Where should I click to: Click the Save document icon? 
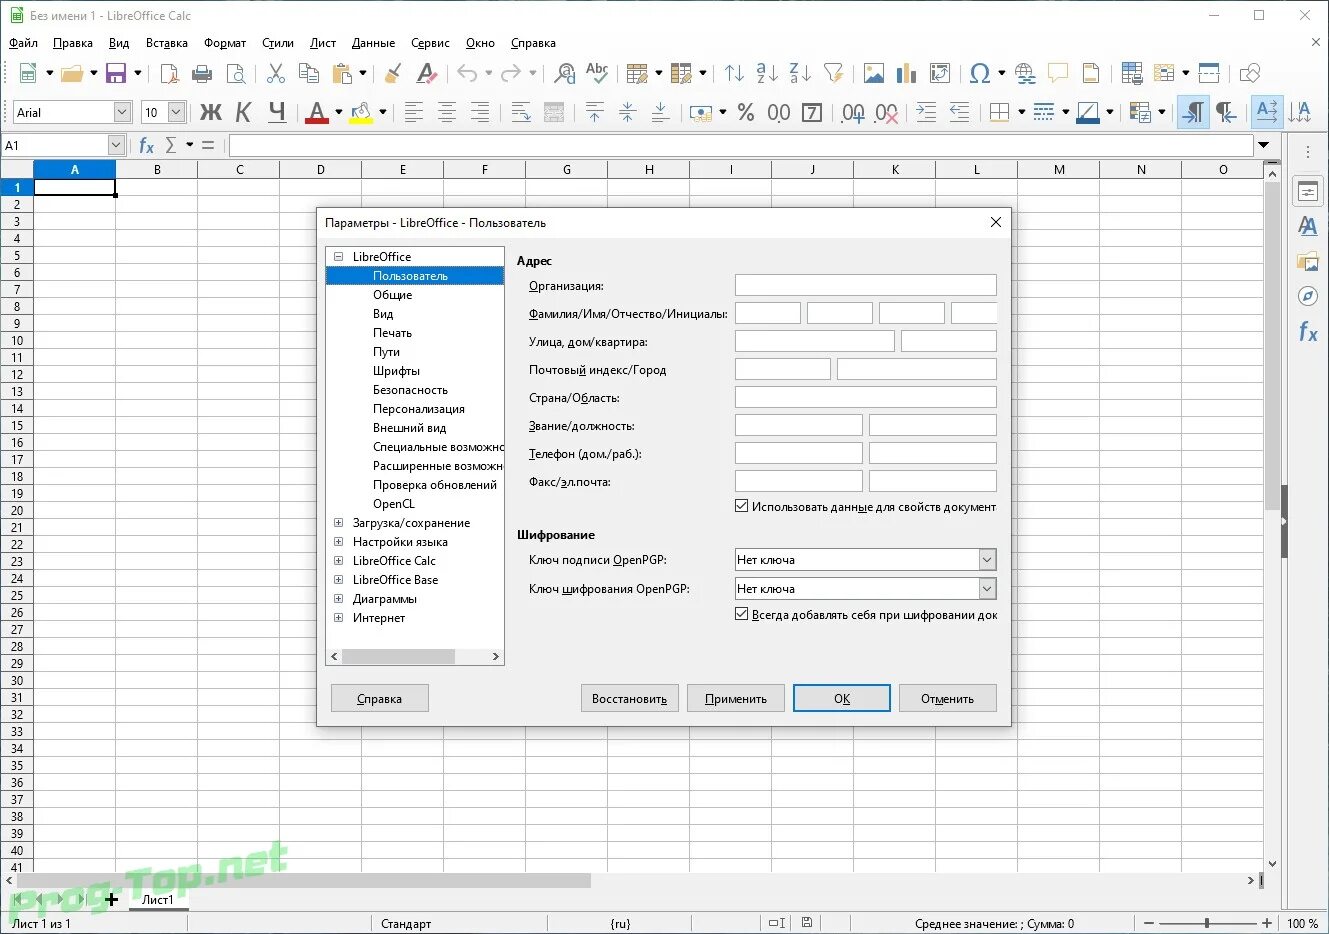115,73
